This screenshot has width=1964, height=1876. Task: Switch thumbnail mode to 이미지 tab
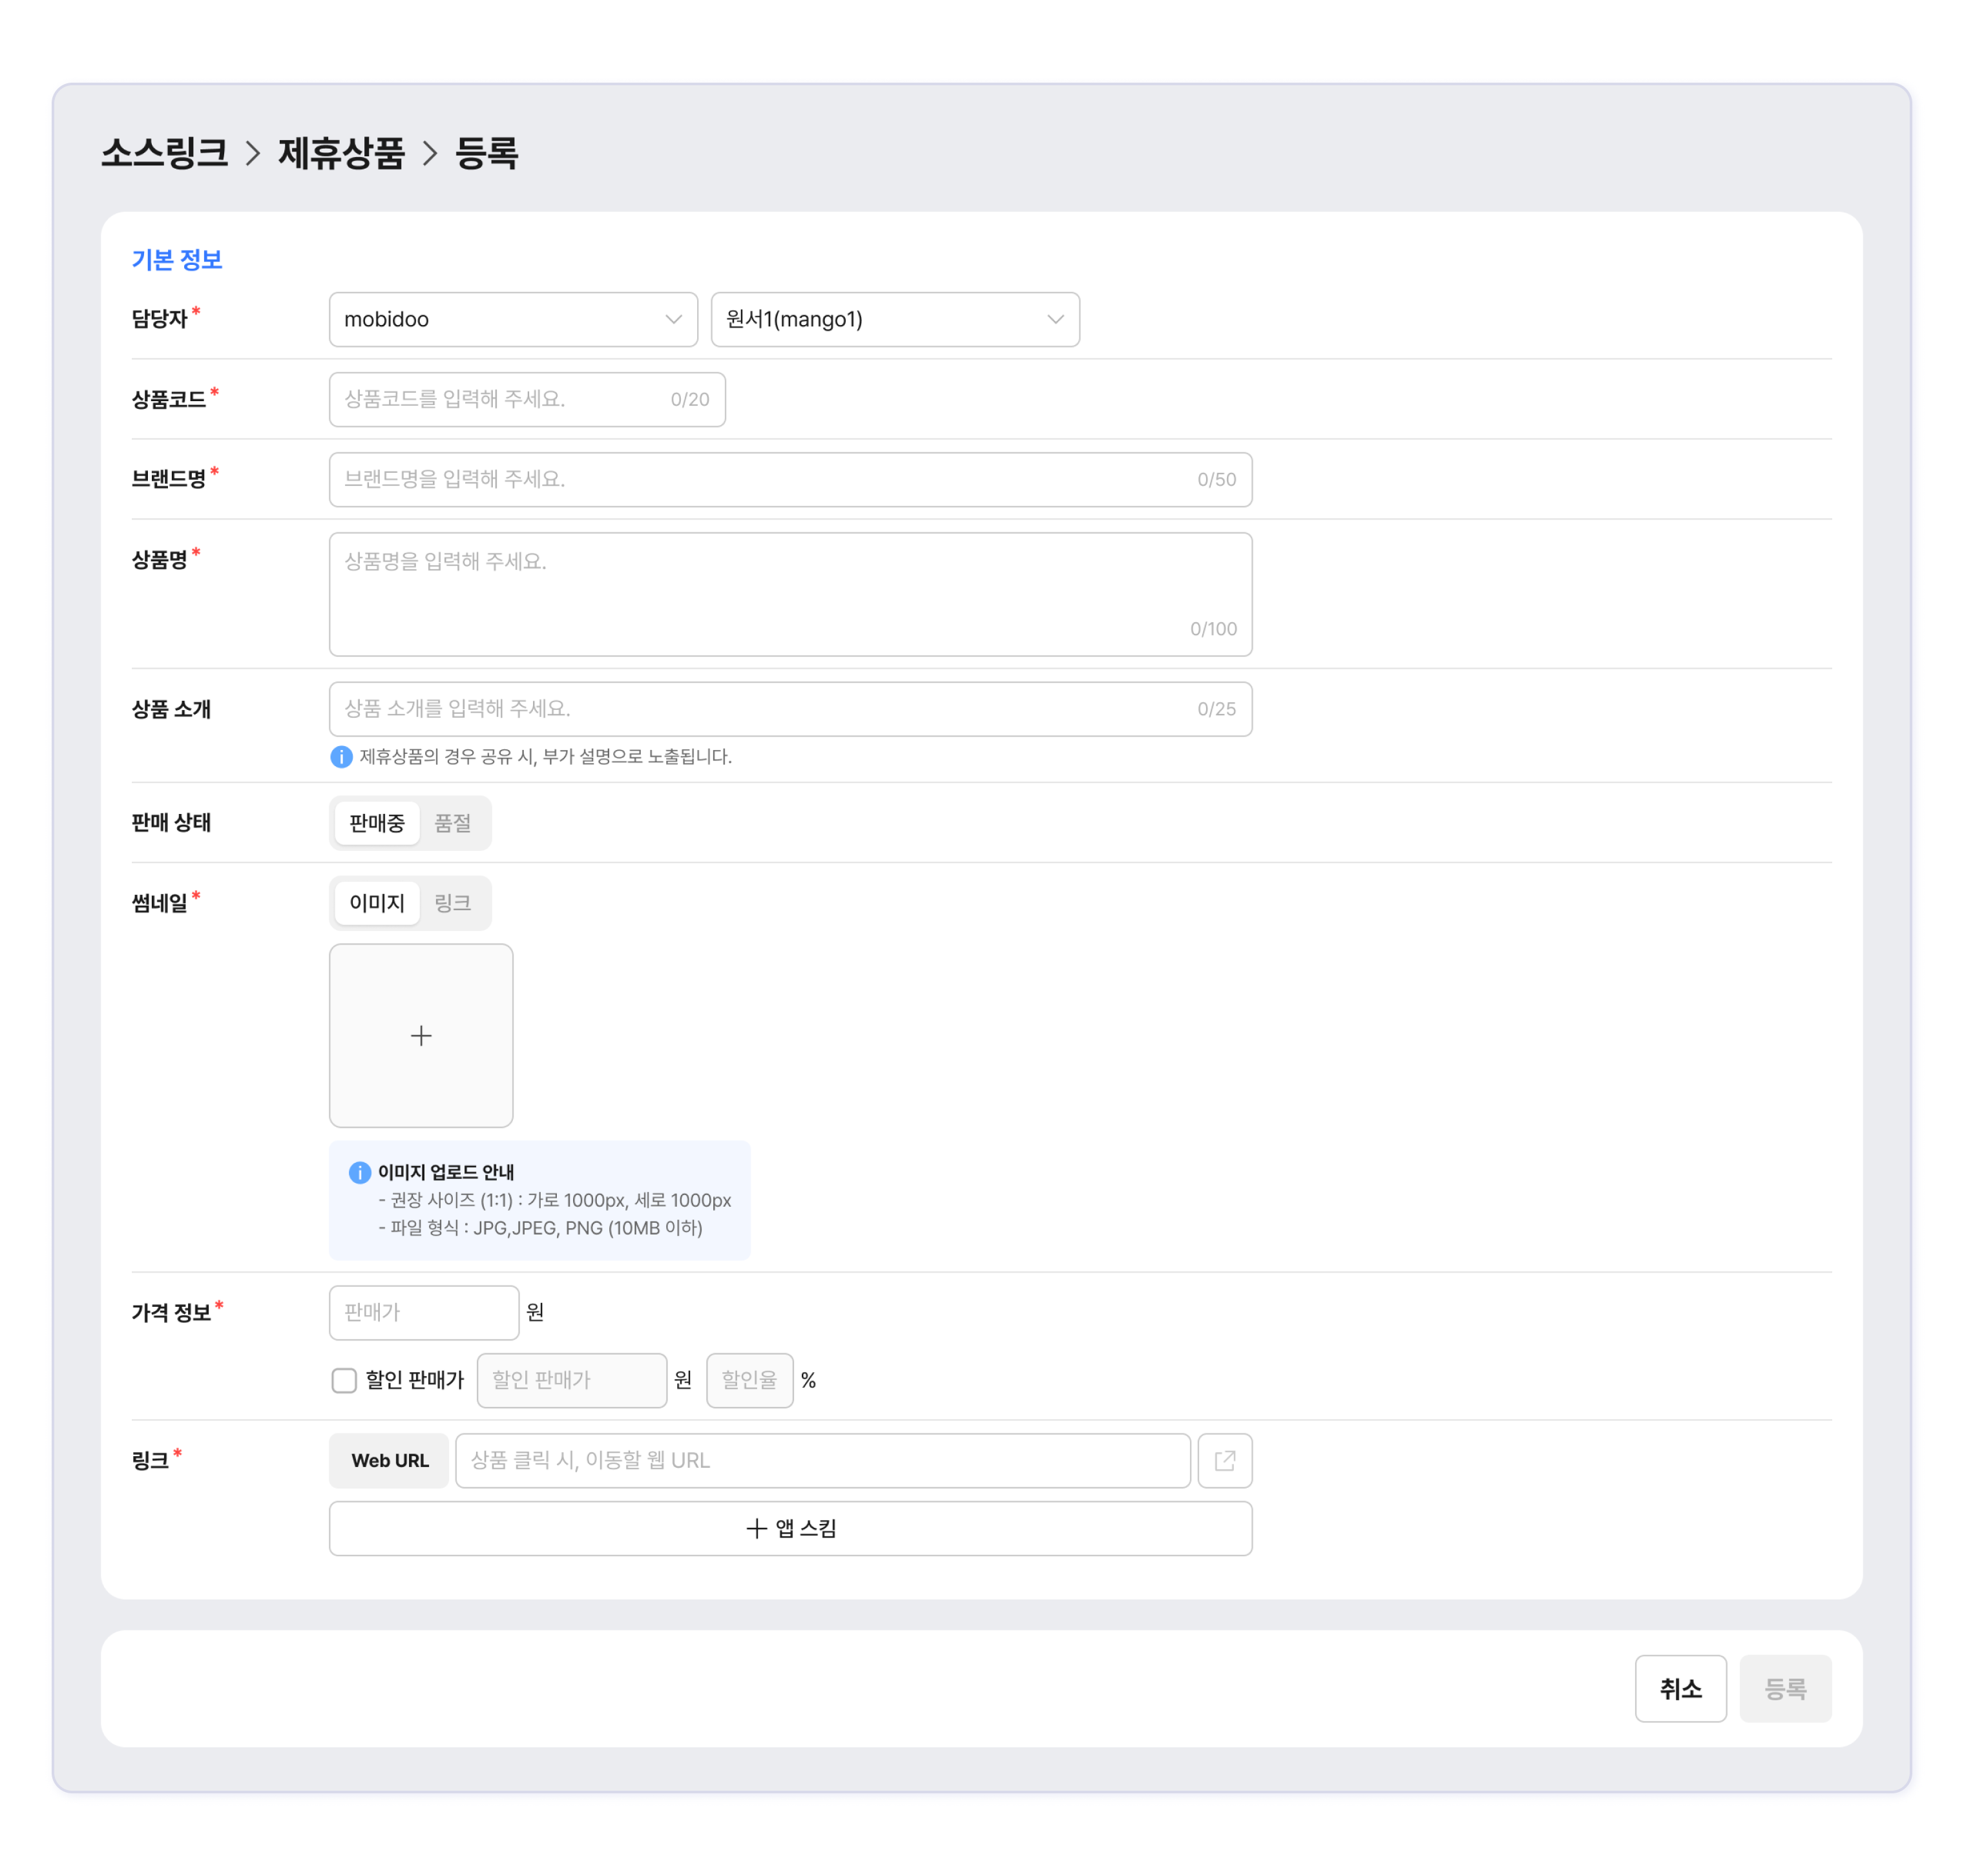pyautogui.click(x=377, y=903)
